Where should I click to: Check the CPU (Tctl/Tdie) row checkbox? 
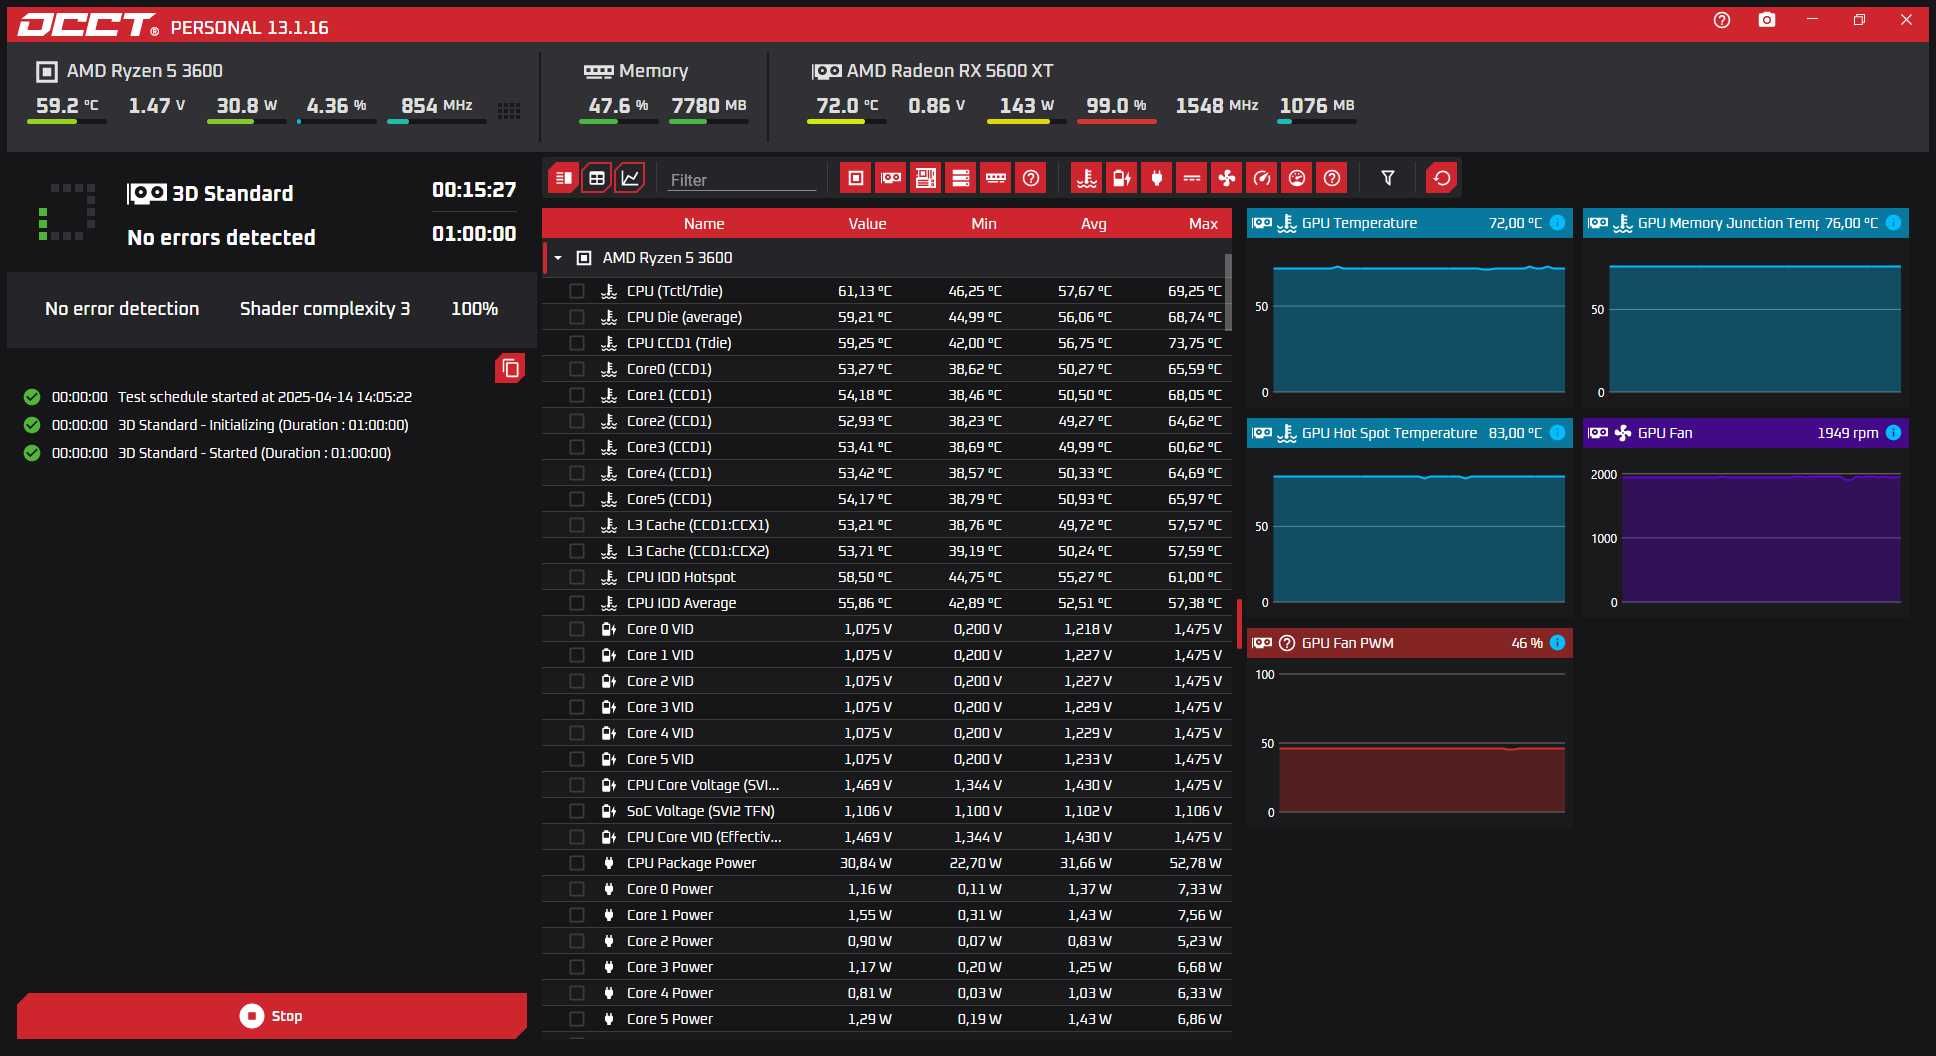pyautogui.click(x=577, y=291)
